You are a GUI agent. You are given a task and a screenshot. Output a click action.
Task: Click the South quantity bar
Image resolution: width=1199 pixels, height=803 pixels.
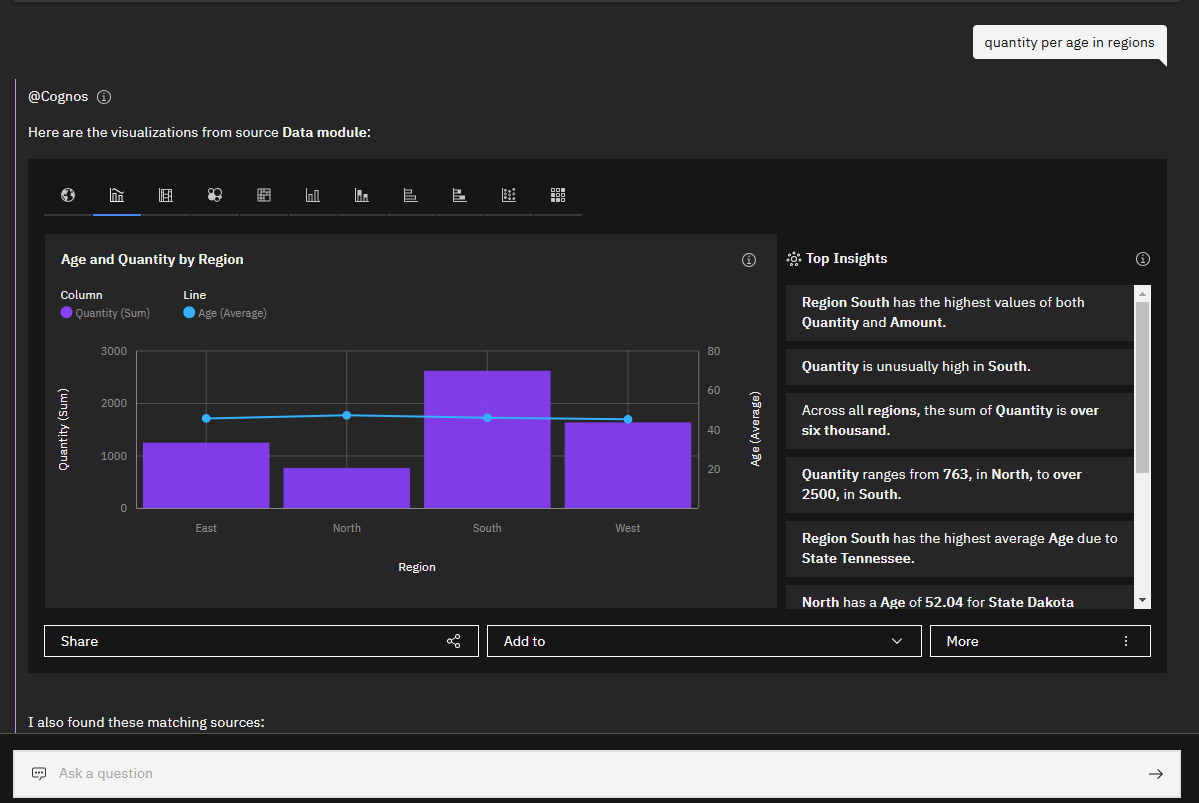pyautogui.click(x=487, y=440)
